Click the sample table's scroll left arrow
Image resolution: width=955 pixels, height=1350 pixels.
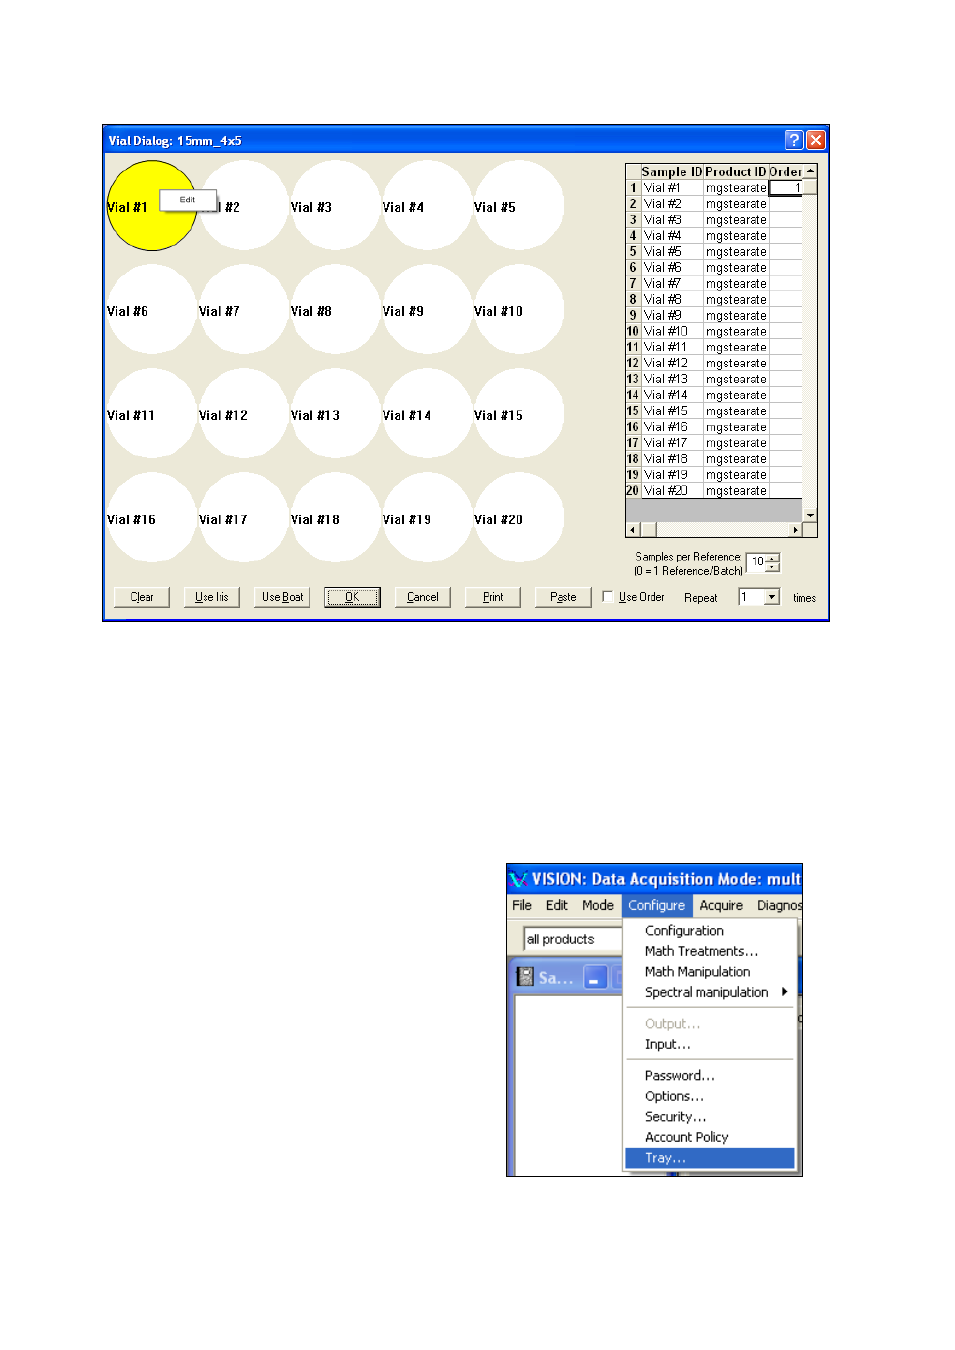click(x=632, y=530)
